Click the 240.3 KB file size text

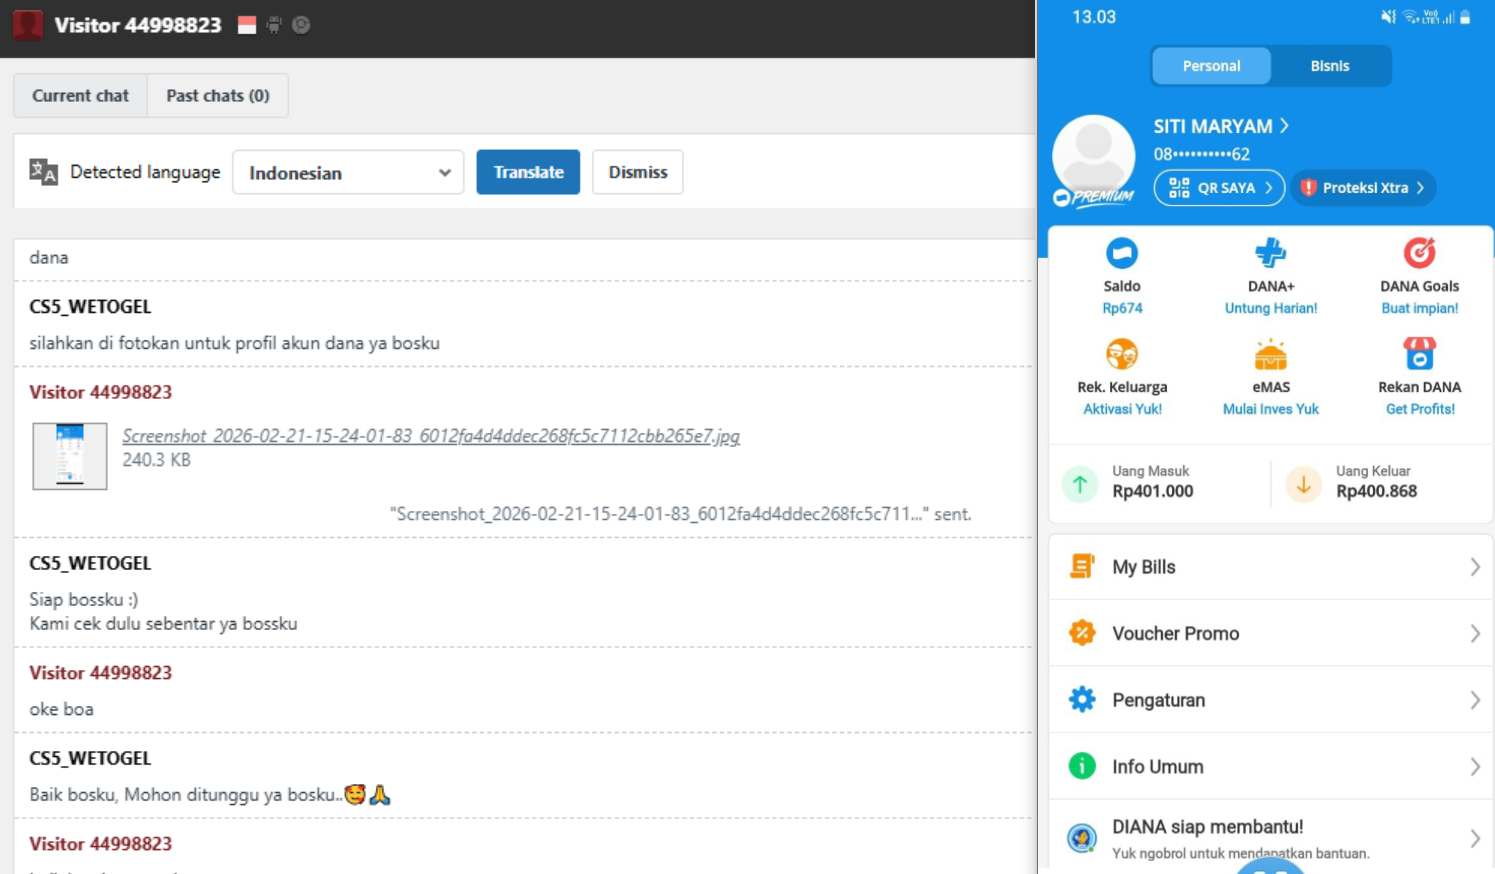click(x=156, y=460)
